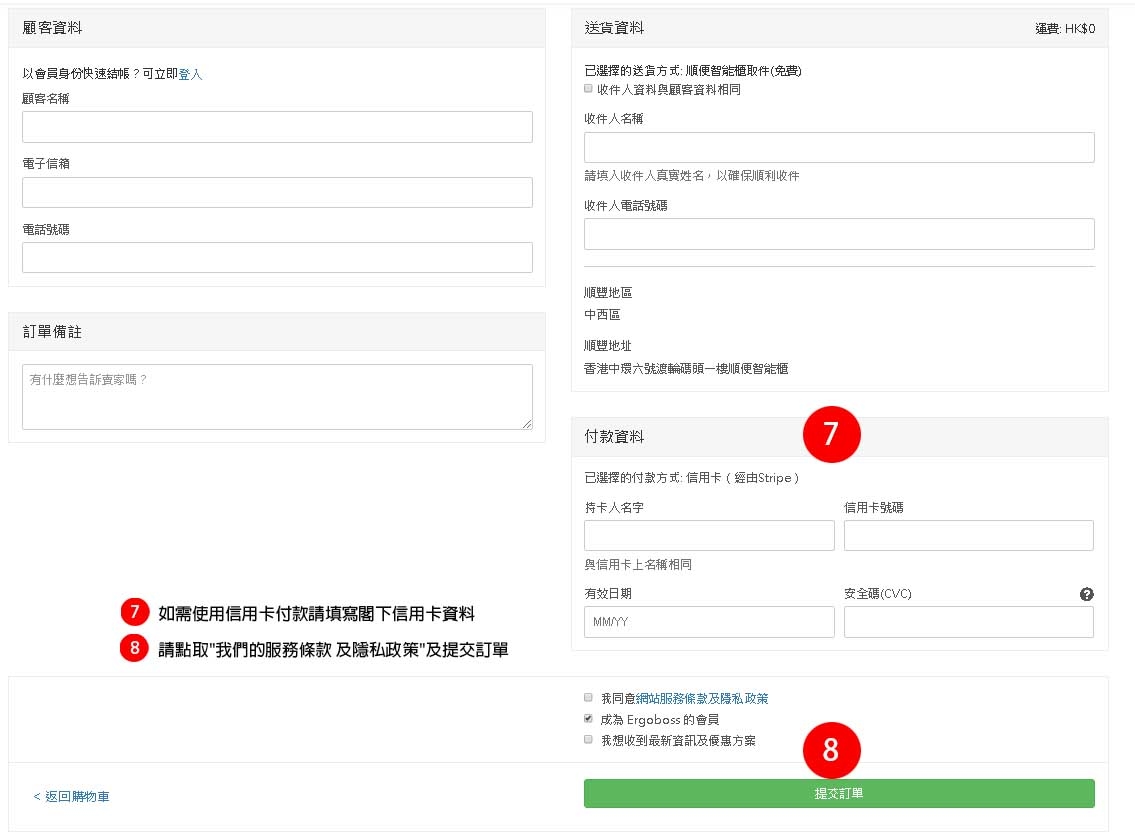Click the red number 7 badge above payment form
Image resolution: width=1135 pixels, height=833 pixels.
pos(831,433)
